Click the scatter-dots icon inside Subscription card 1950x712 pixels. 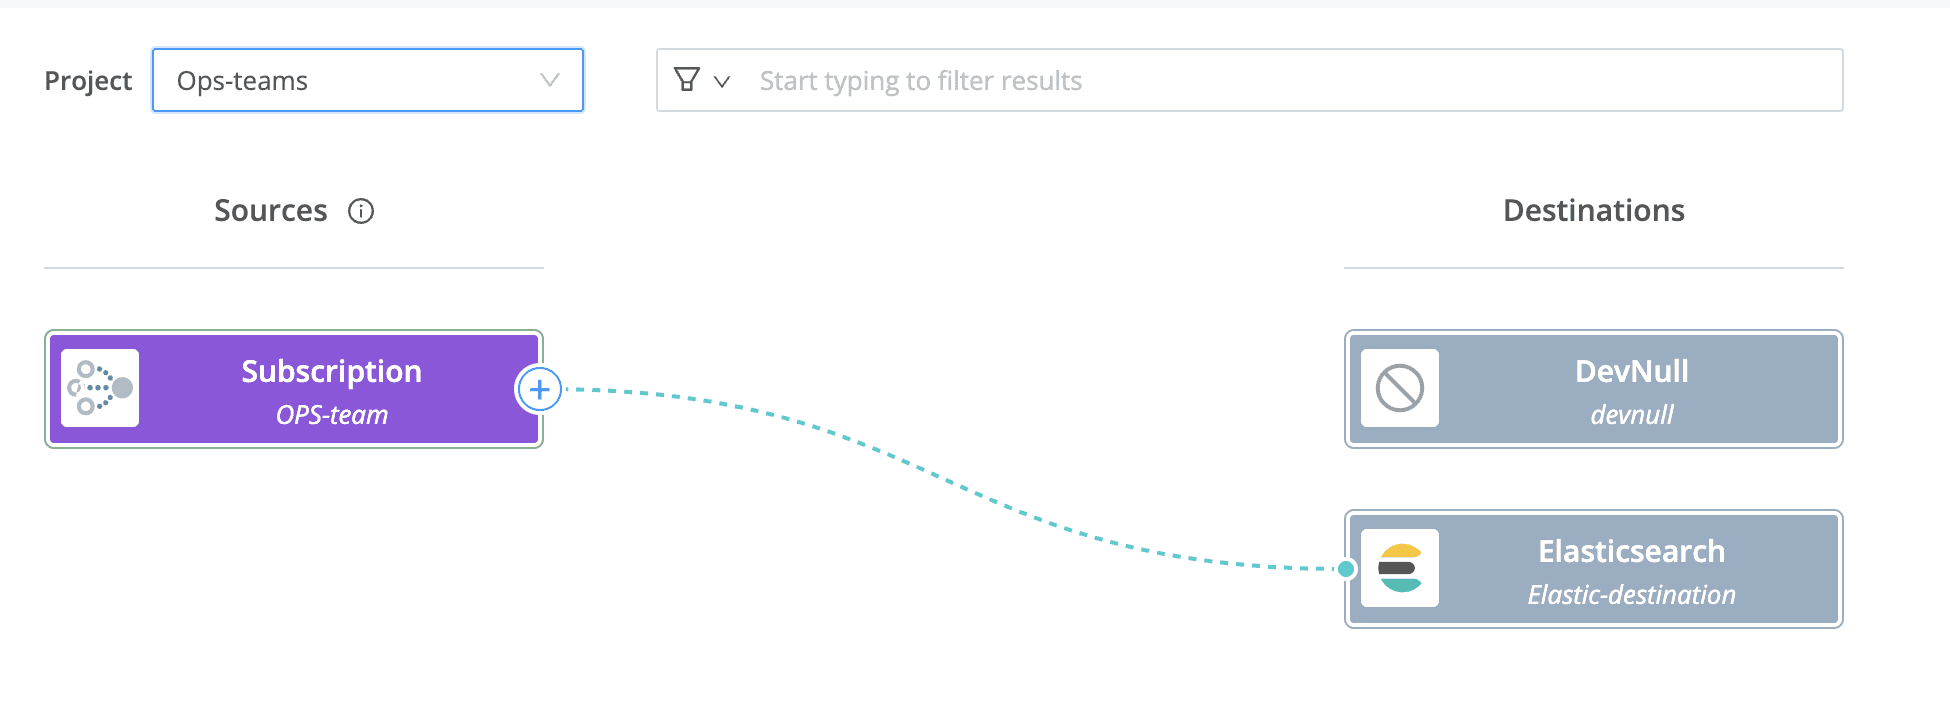coord(99,389)
